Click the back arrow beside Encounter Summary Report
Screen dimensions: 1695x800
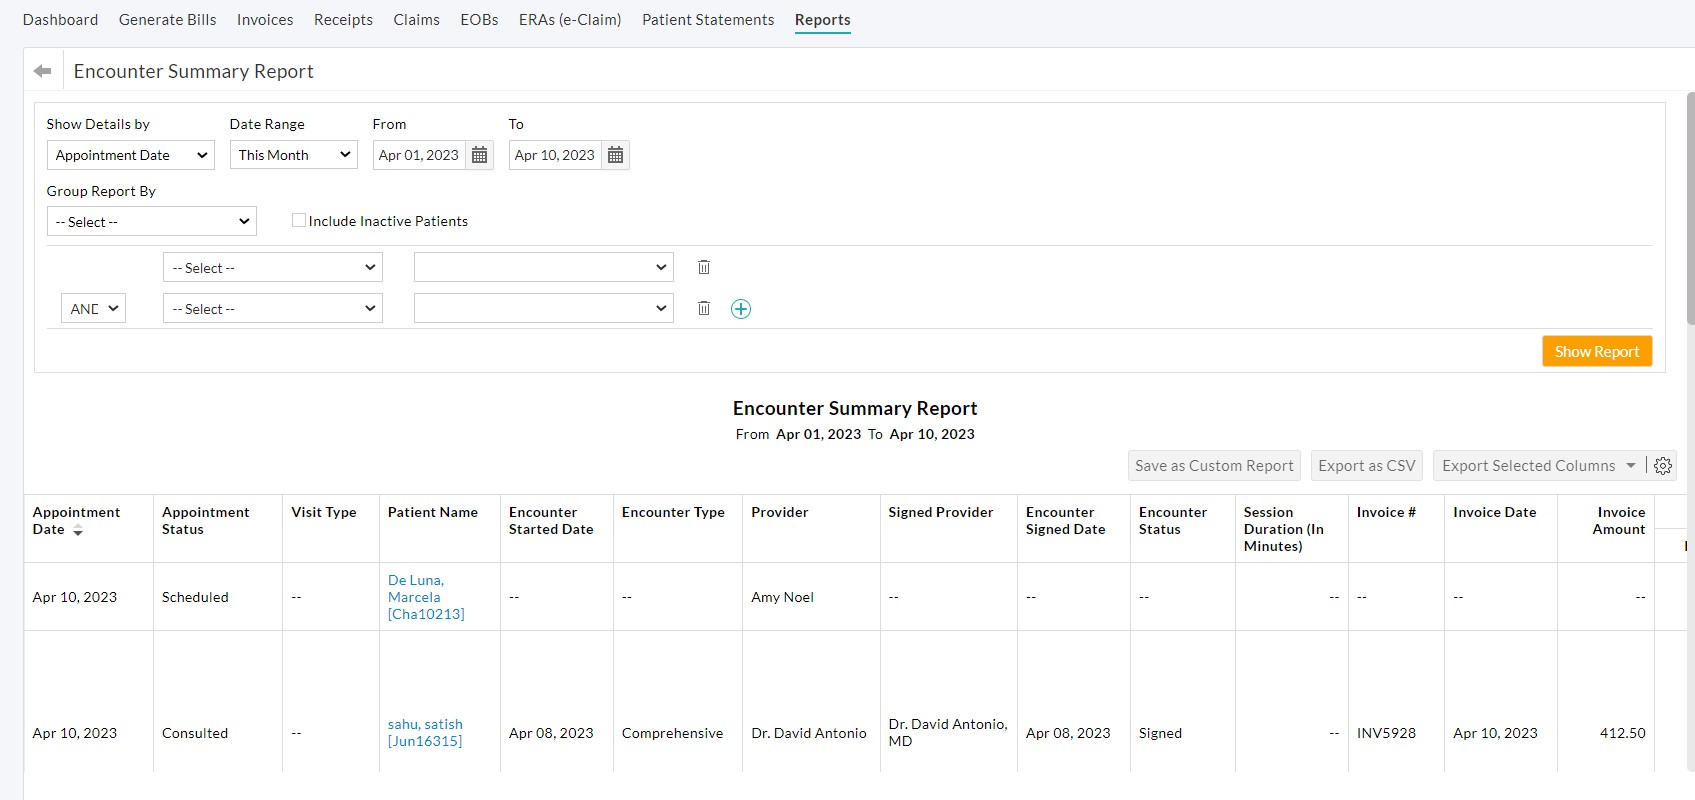[x=42, y=71]
